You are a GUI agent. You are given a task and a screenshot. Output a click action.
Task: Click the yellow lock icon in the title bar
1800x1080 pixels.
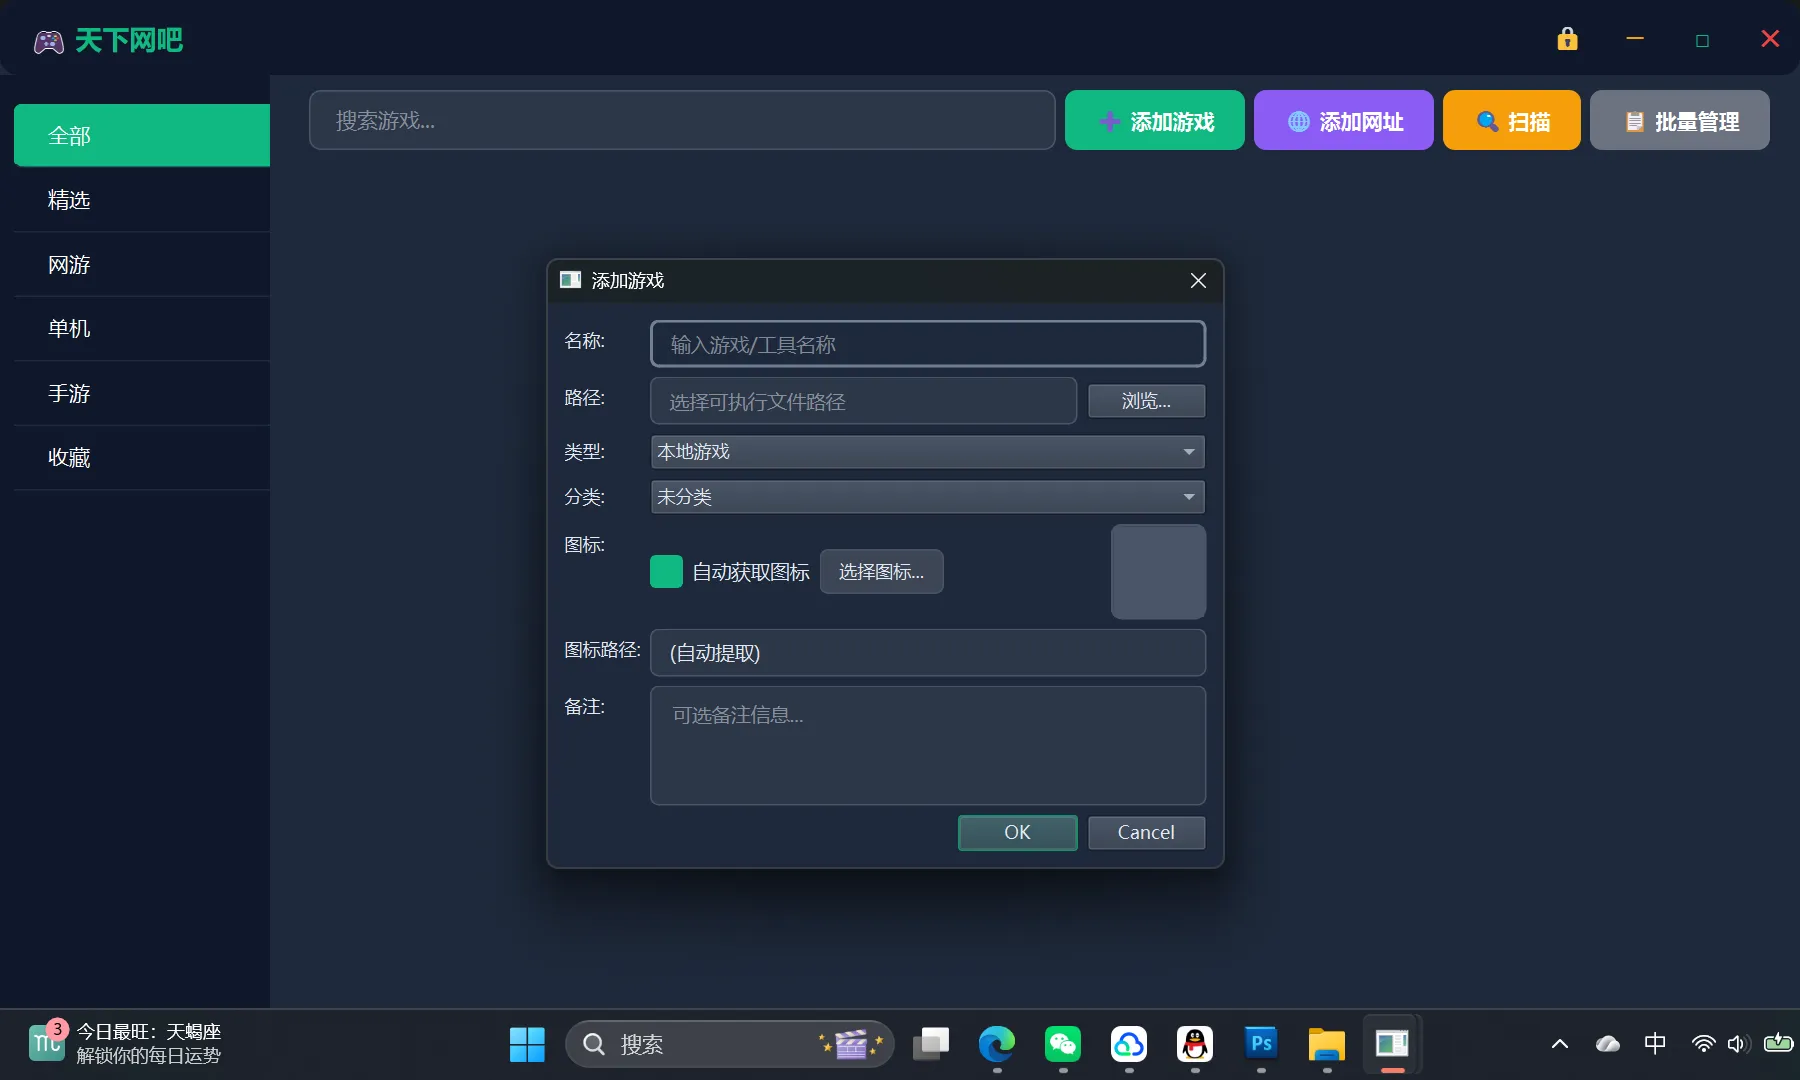1566,39
